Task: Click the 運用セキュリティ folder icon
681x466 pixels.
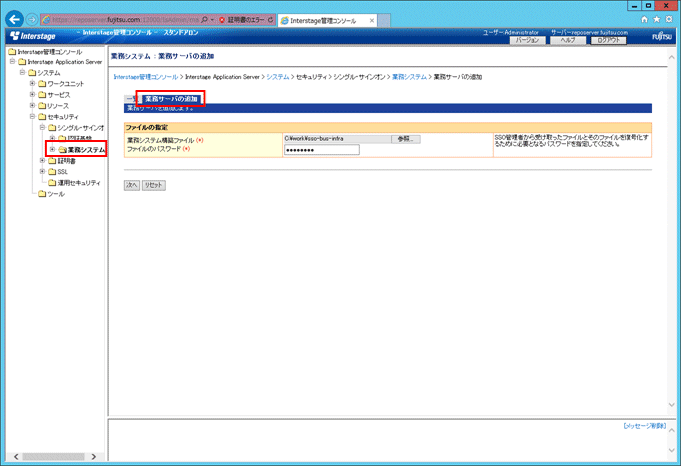Action: point(52,183)
